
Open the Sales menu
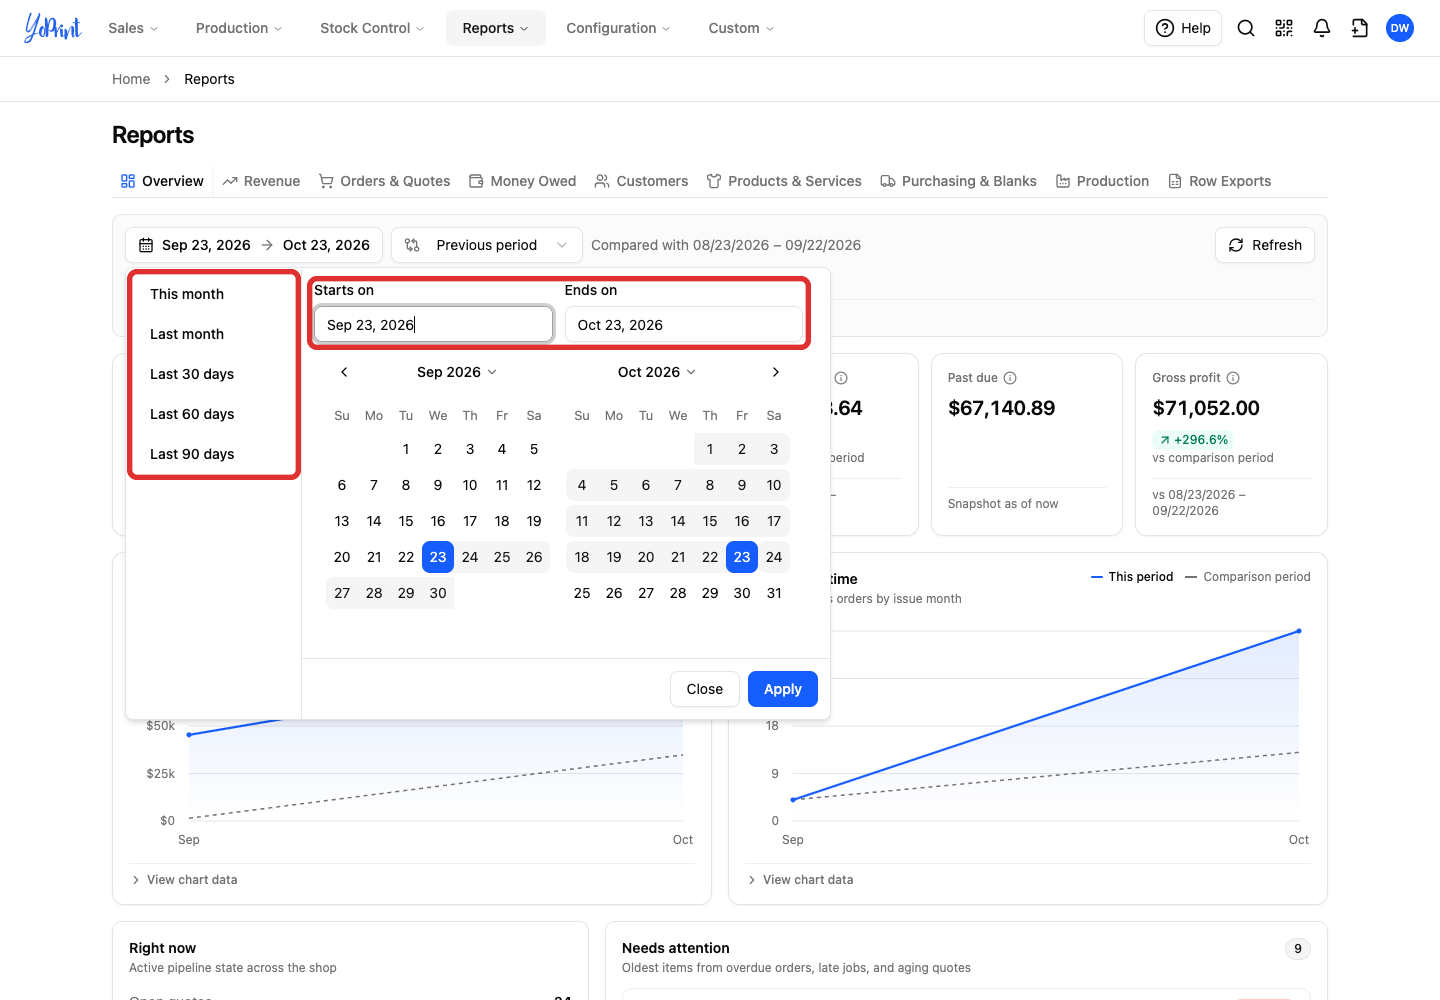pos(133,28)
